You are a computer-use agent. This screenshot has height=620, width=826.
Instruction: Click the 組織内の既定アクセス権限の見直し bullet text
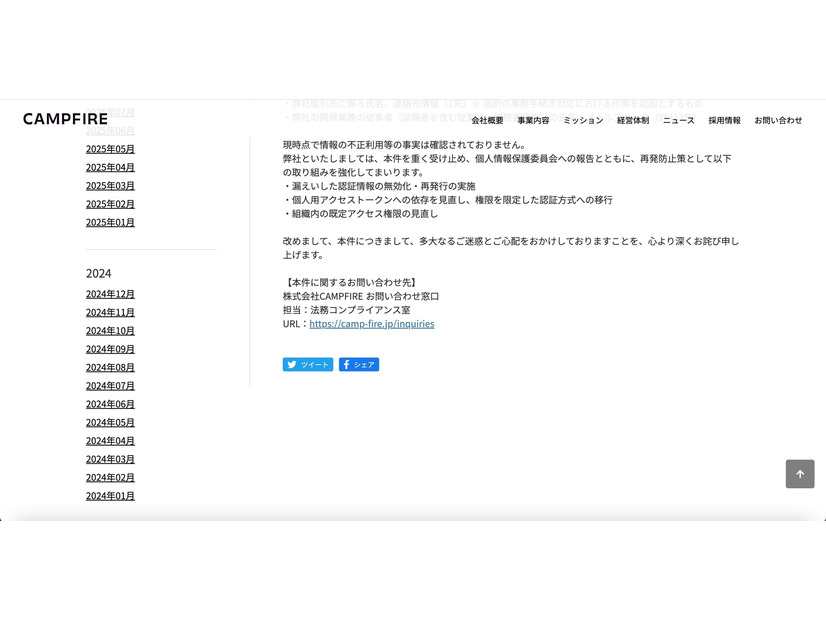click(x=360, y=213)
